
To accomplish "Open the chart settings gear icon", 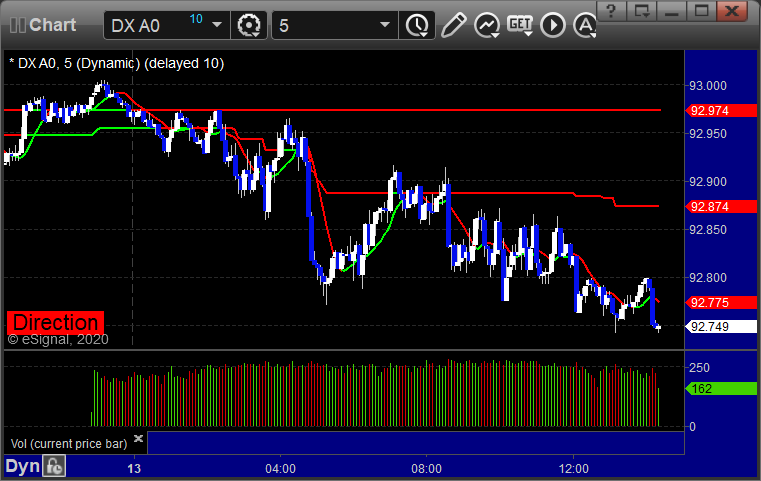I will [x=248, y=25].
